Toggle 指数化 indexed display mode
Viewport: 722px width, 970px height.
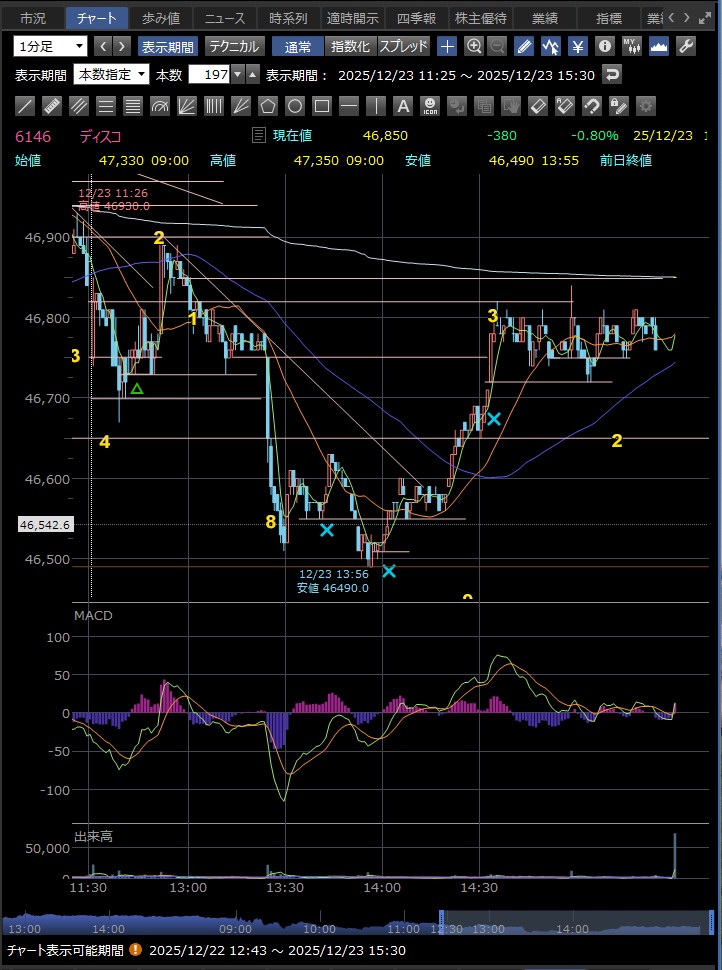click(x=350, y=46)
